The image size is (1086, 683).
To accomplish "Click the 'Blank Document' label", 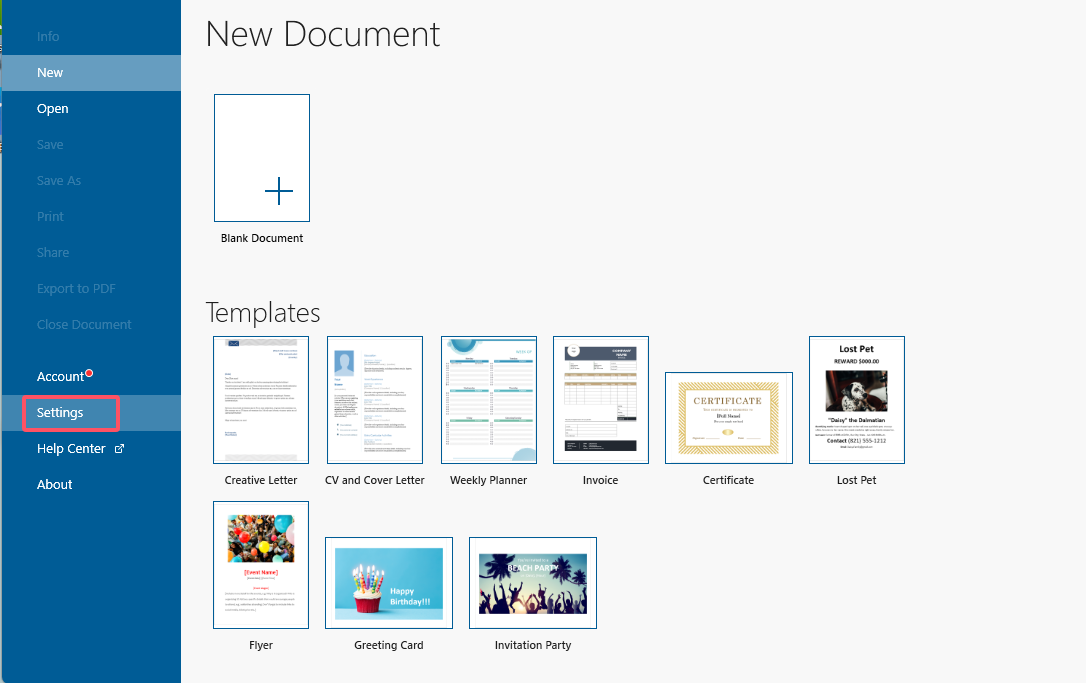I will [262, 238].
